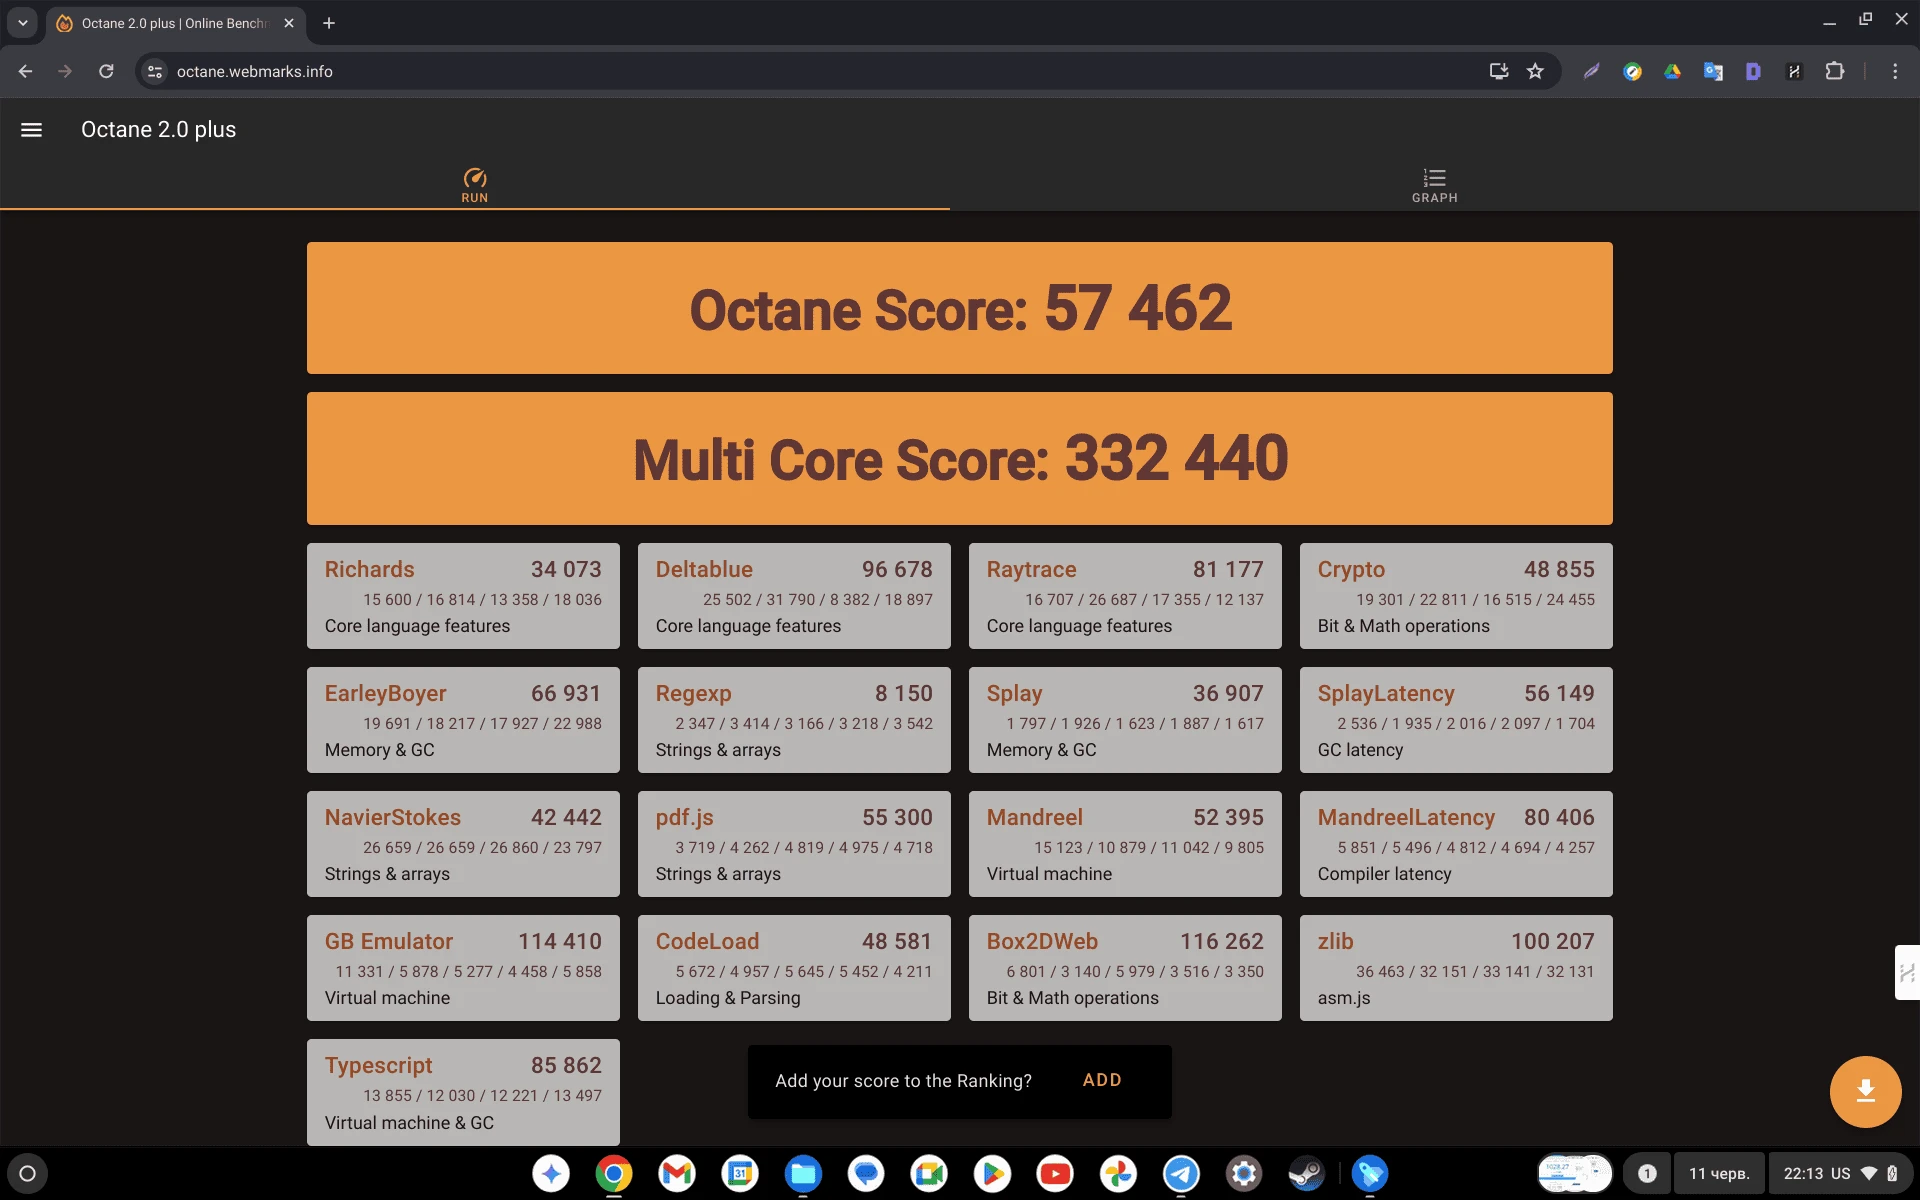1920x1200 pixels.
Task: Select the zlib benchmark card
Action: (x=1456, y=968)
